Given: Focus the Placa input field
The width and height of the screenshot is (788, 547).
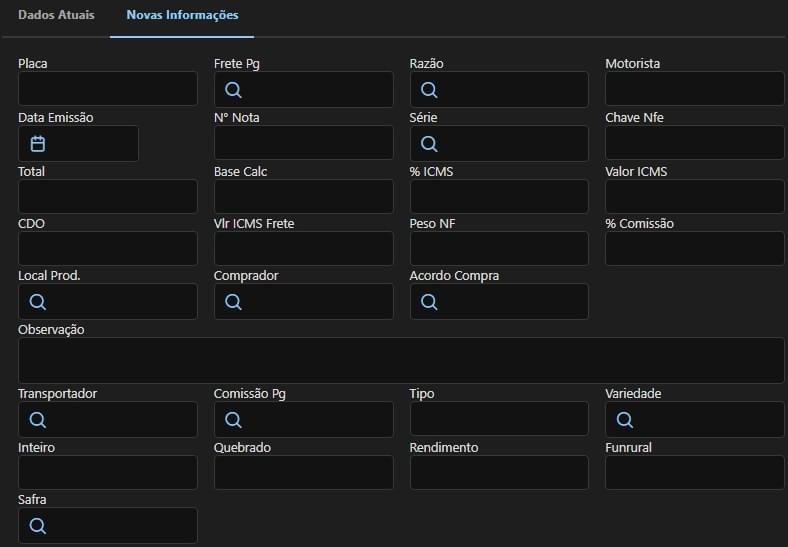Looking at the screenshot, I should click(108, 90).
